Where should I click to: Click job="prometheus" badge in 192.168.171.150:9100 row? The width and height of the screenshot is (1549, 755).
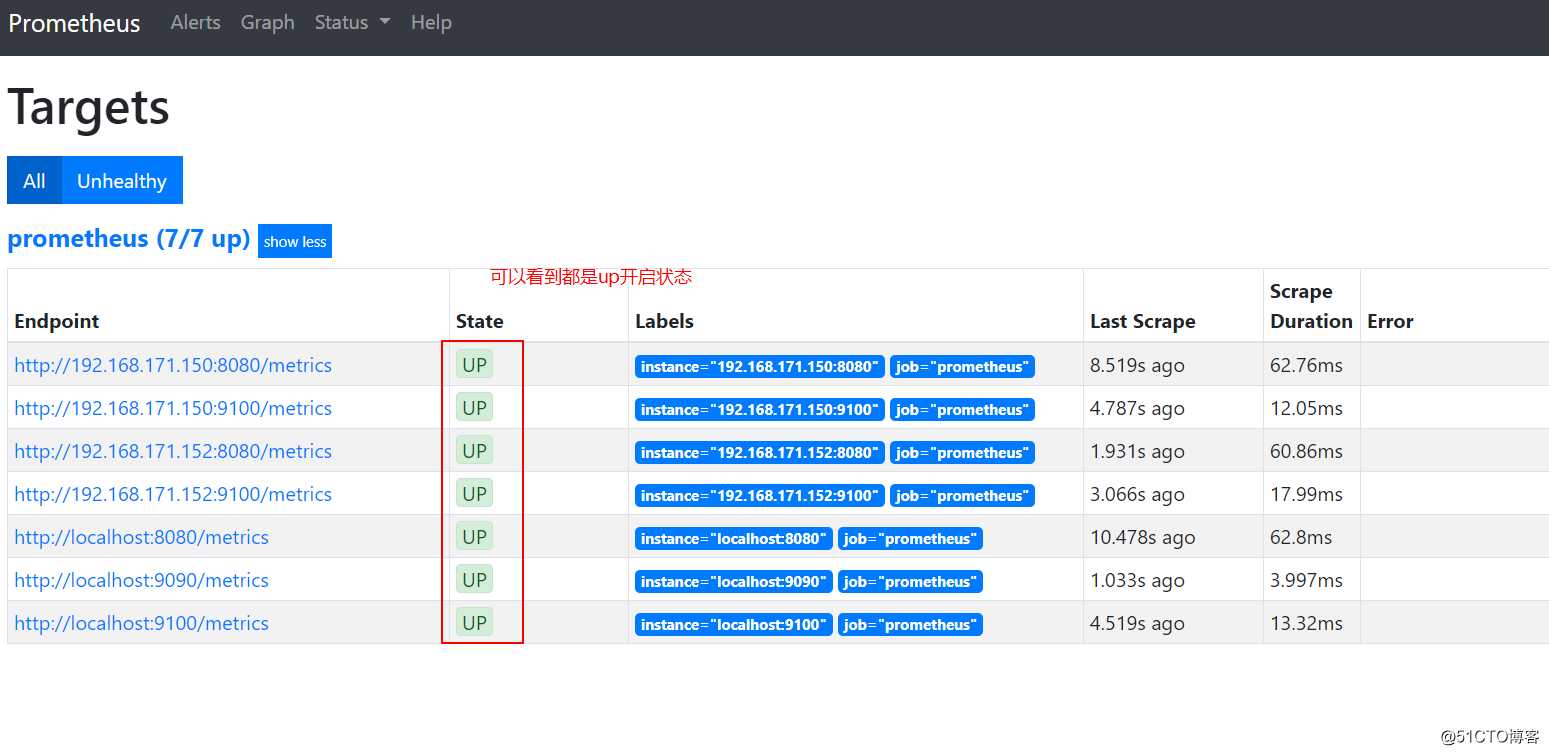coord(962,410)
